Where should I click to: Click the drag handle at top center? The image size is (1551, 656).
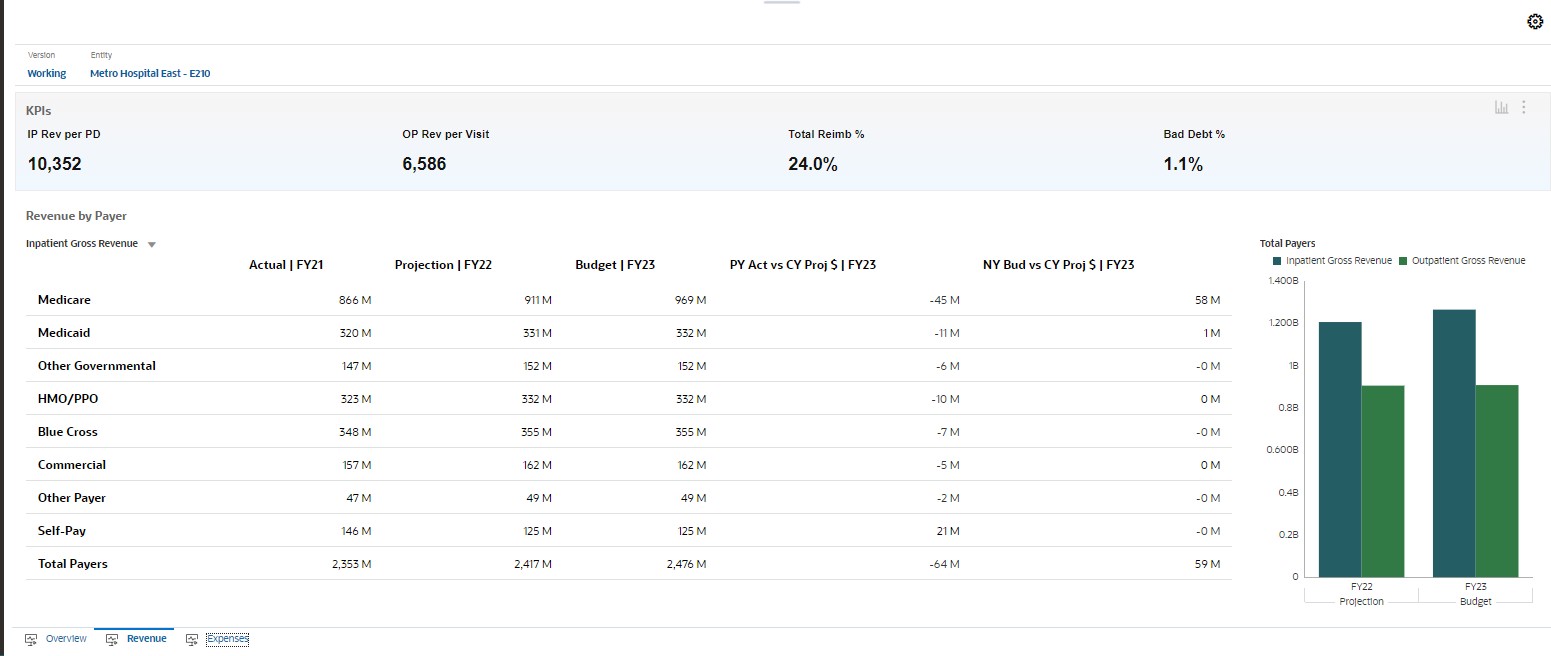782,4
